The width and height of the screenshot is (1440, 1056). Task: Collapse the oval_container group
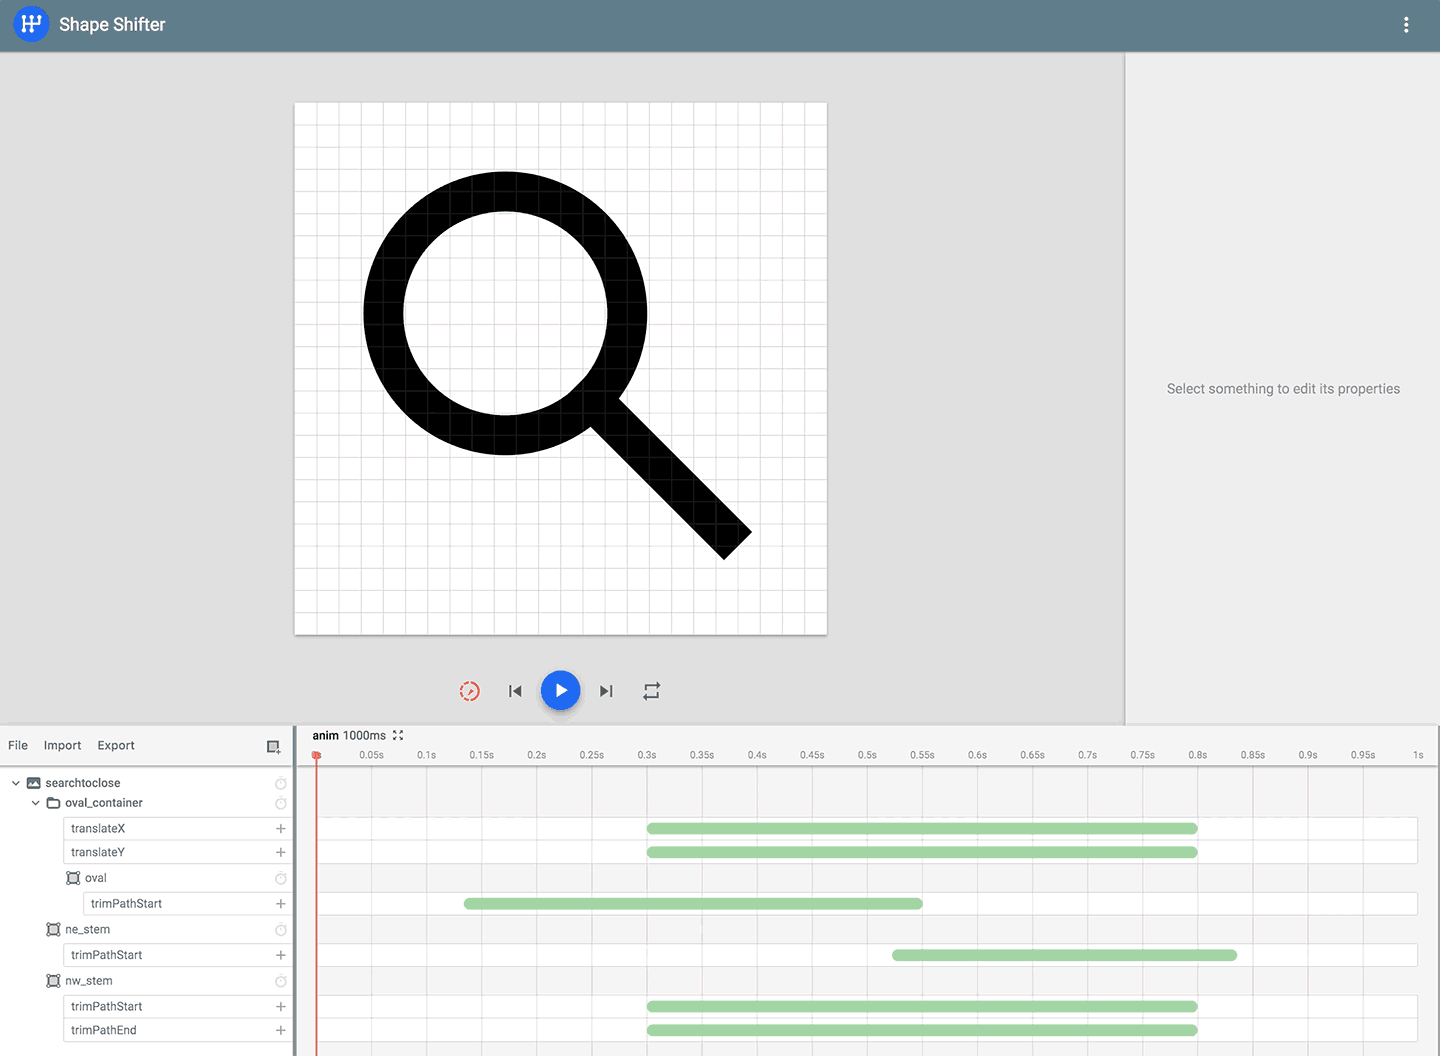[x=36, y=803]
